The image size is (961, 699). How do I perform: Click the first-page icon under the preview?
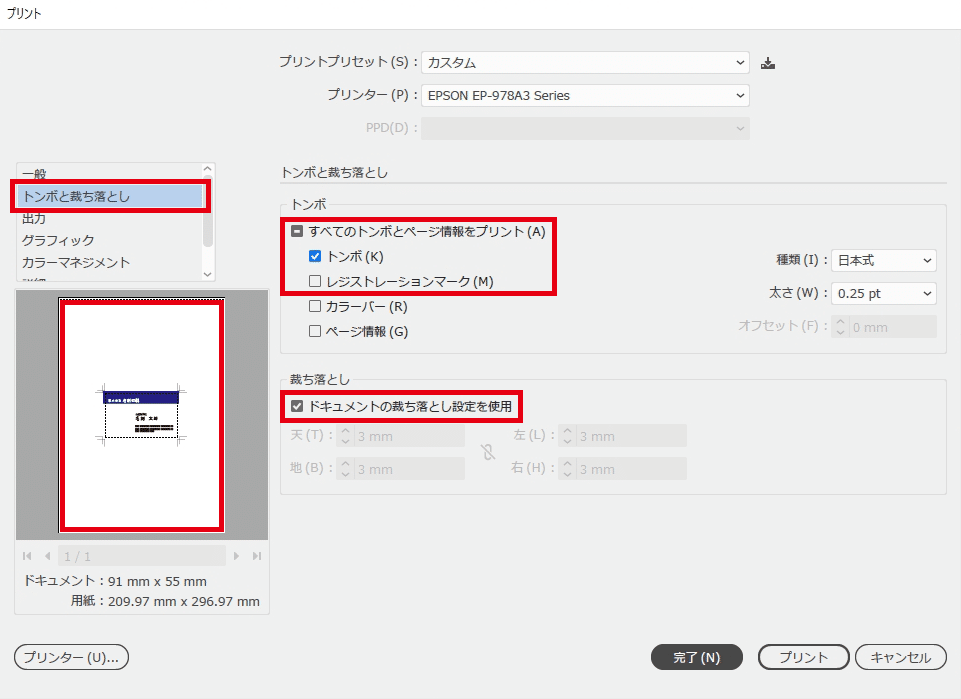(26, 555)
